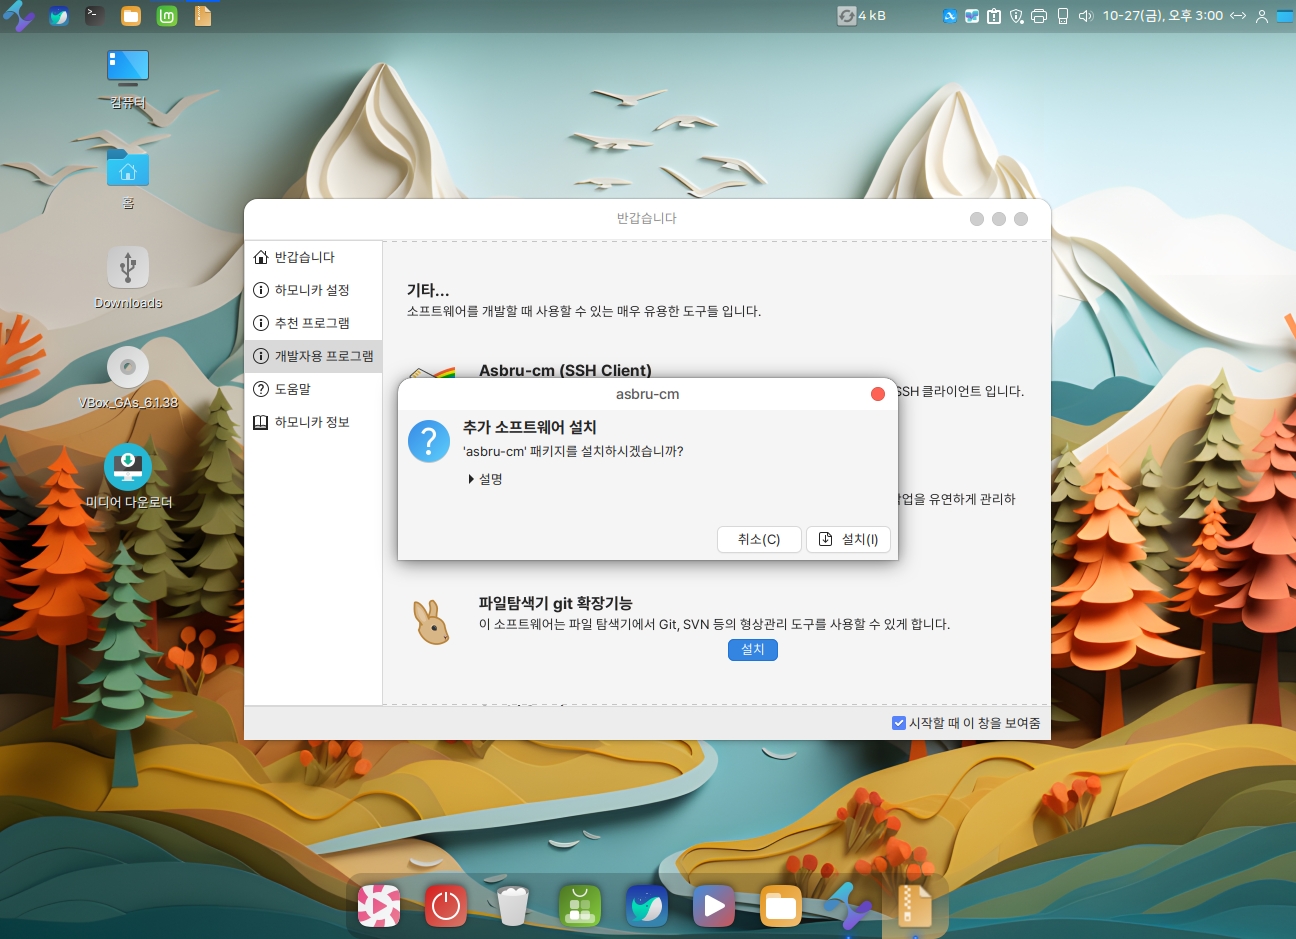This screenshot has width=1296, height=939.
Task: Select 하모니카 설정 in the sidebar
Action: pyautogui.click(x=311, y=290)
